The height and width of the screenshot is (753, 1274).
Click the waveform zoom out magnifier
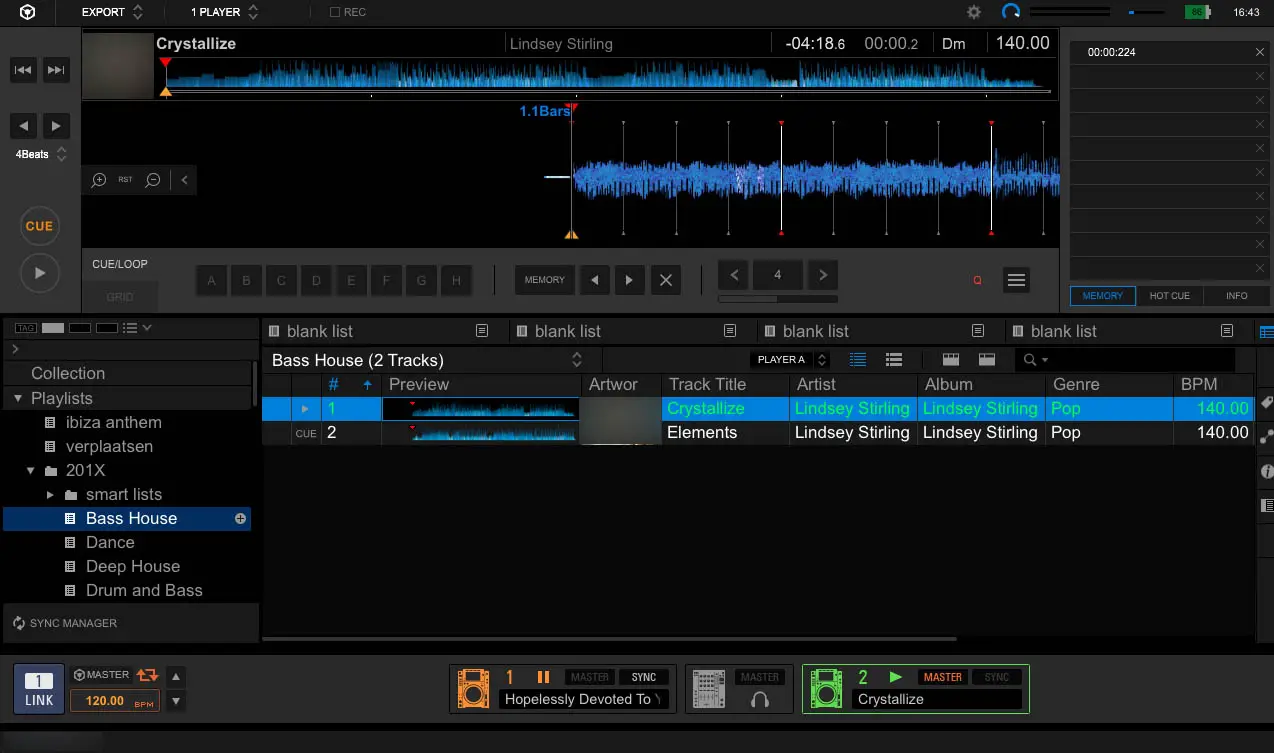coord(153,180)
